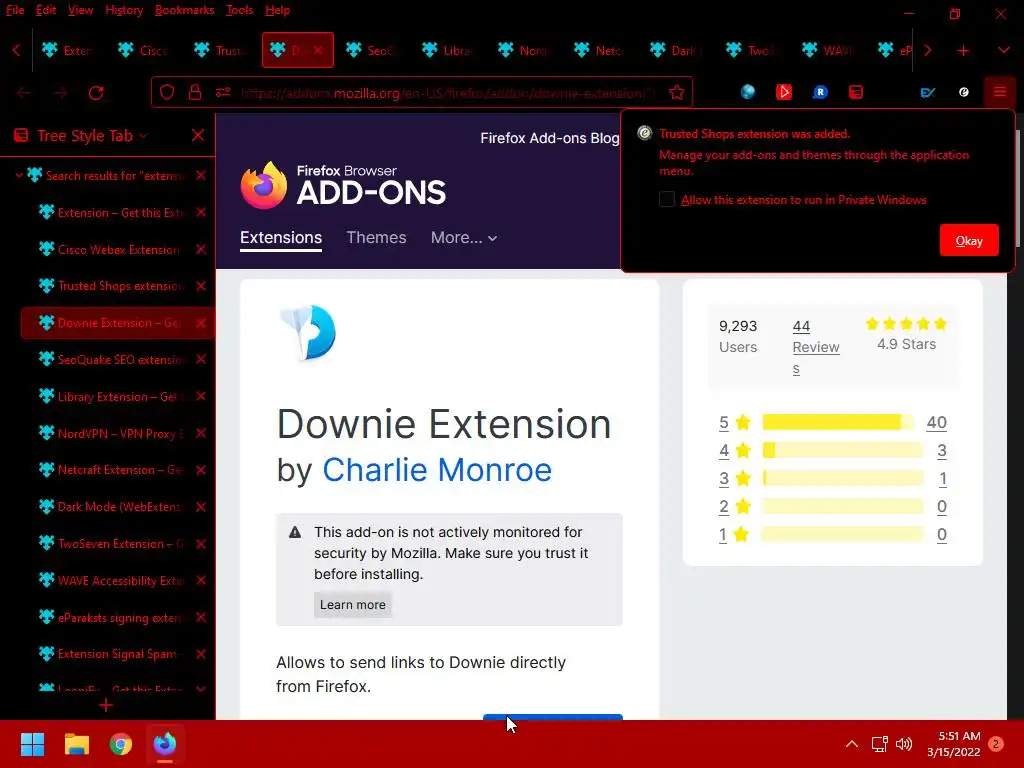Click the Firefox taskbar icon
The width and height of the screenshot is (1024, 768).
tap(165, 744)
